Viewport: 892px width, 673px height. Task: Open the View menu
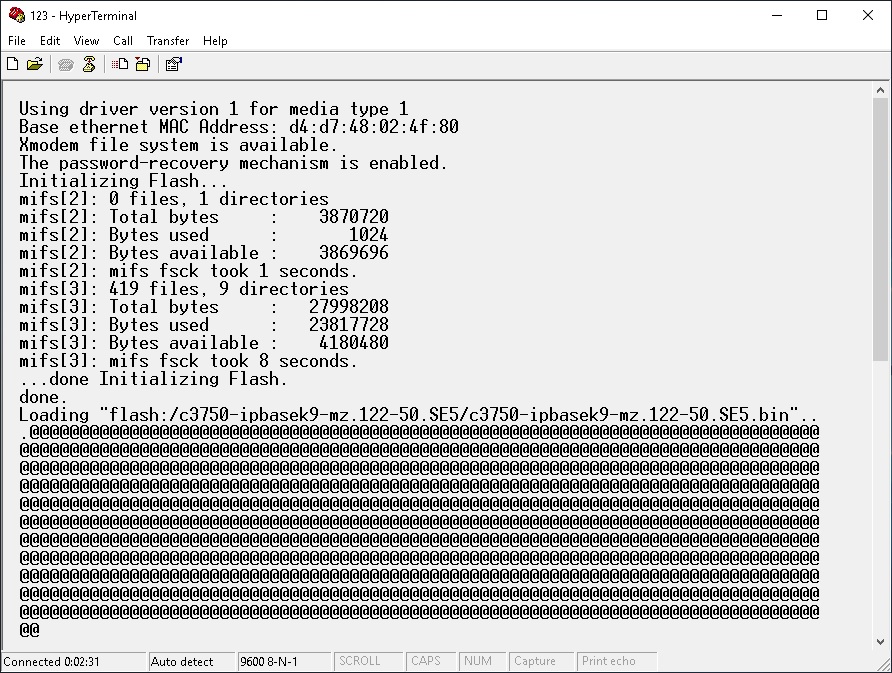86,41
